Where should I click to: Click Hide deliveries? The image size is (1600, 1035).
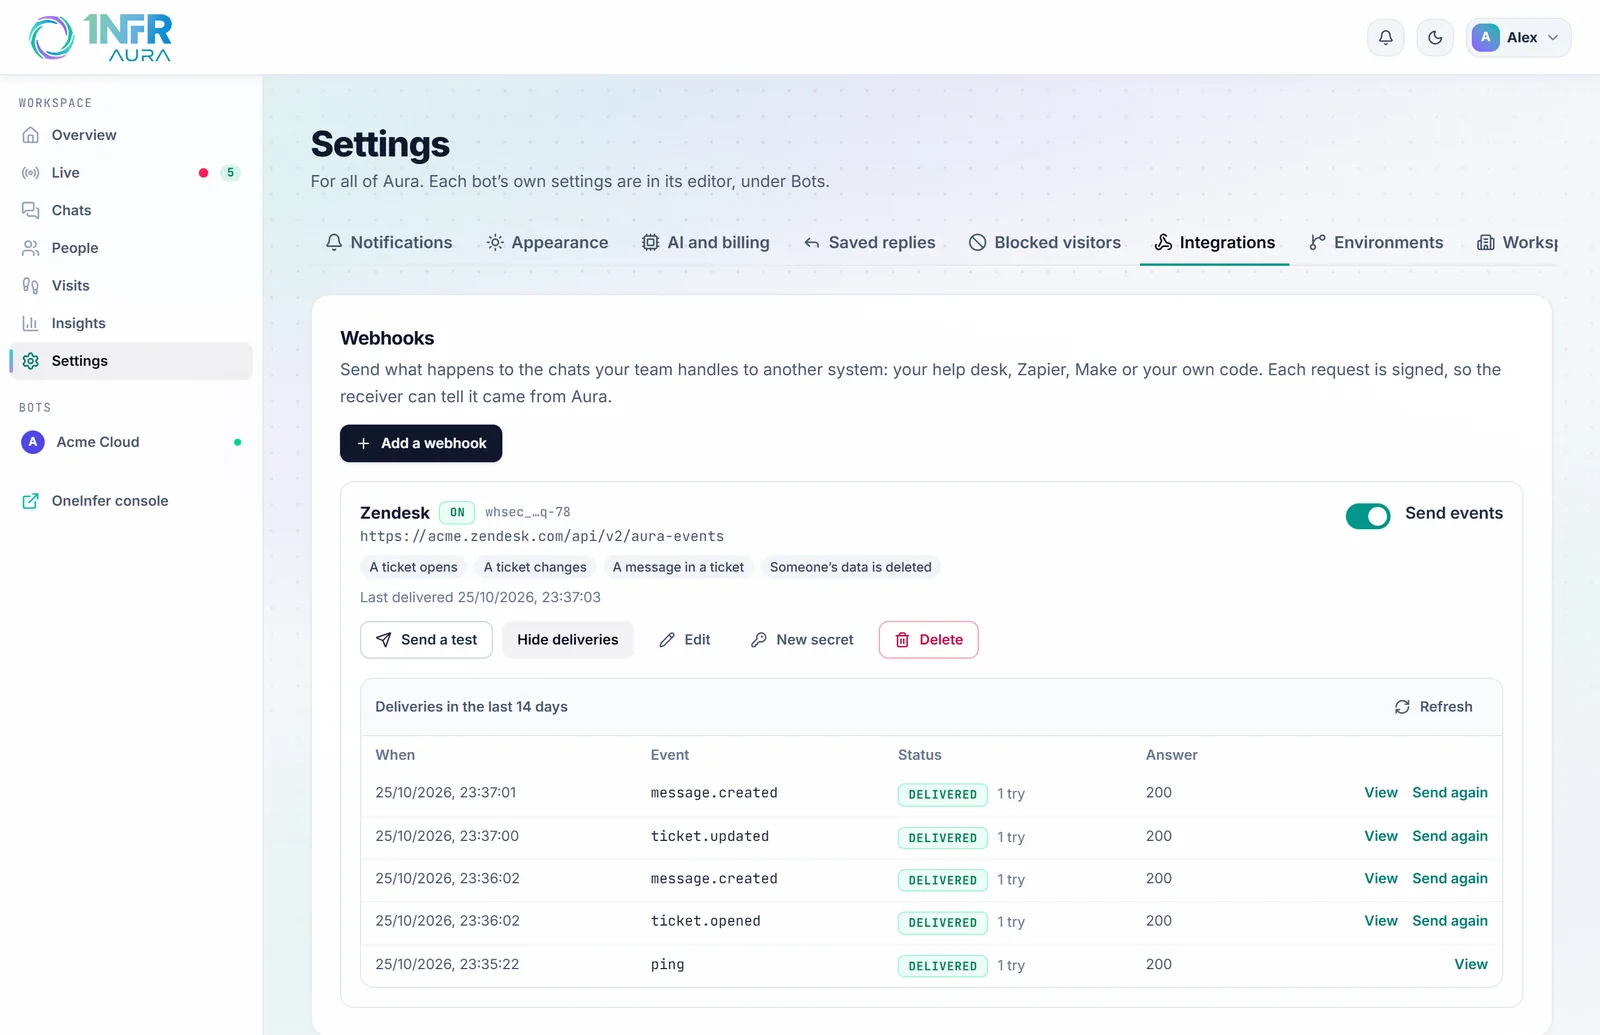click(x=568, y=640)
